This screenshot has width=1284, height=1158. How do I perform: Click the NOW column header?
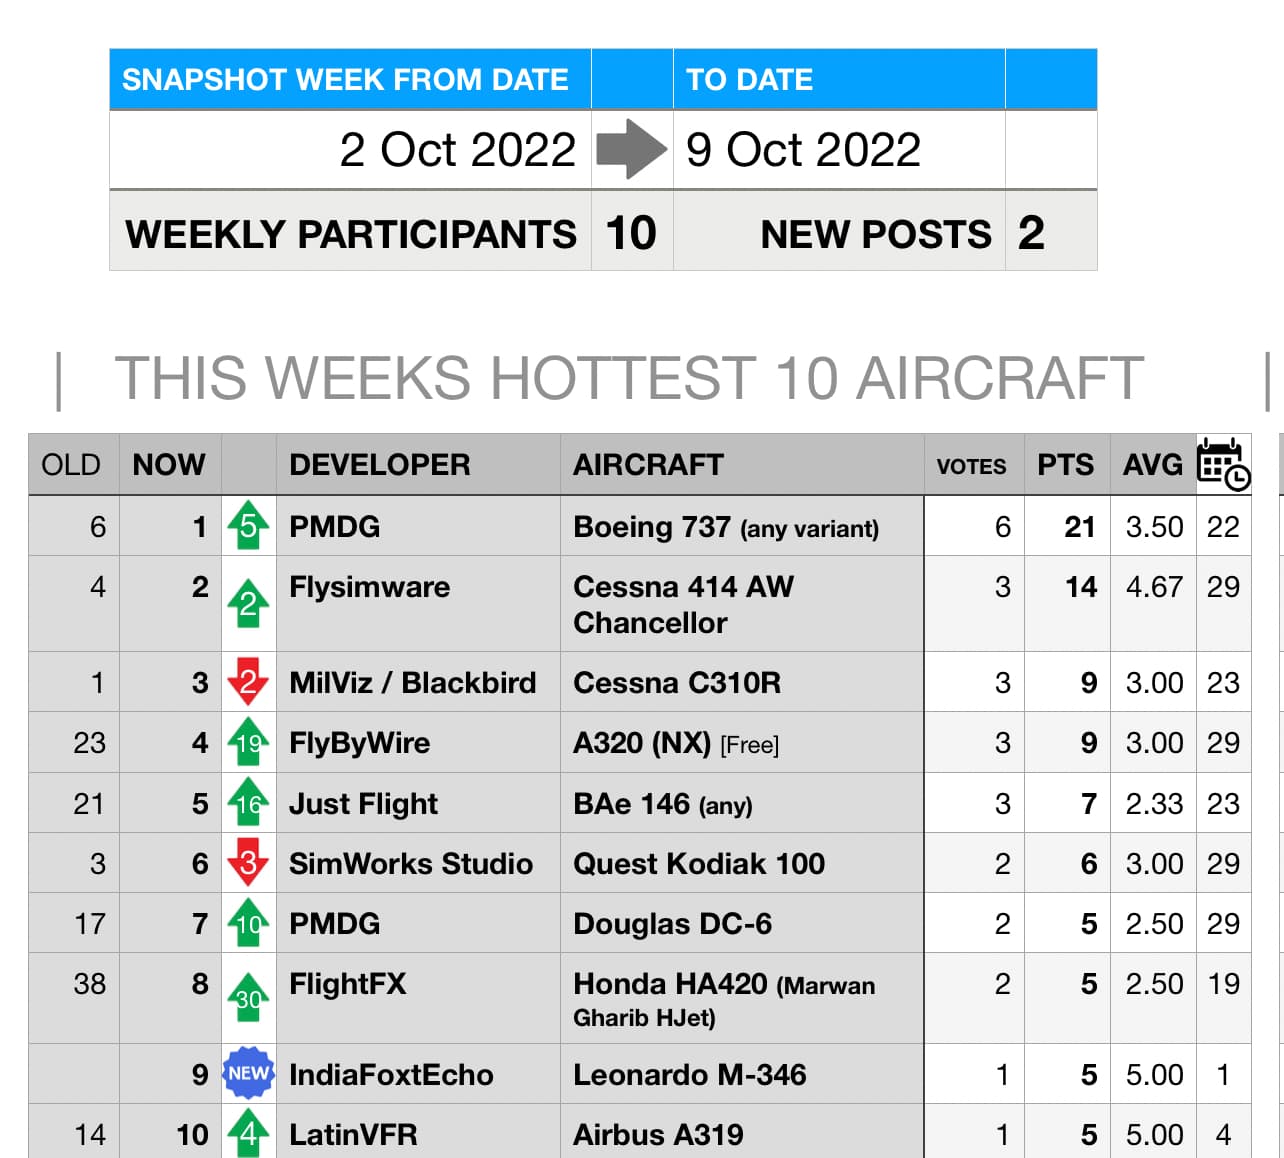coord(169,464)
